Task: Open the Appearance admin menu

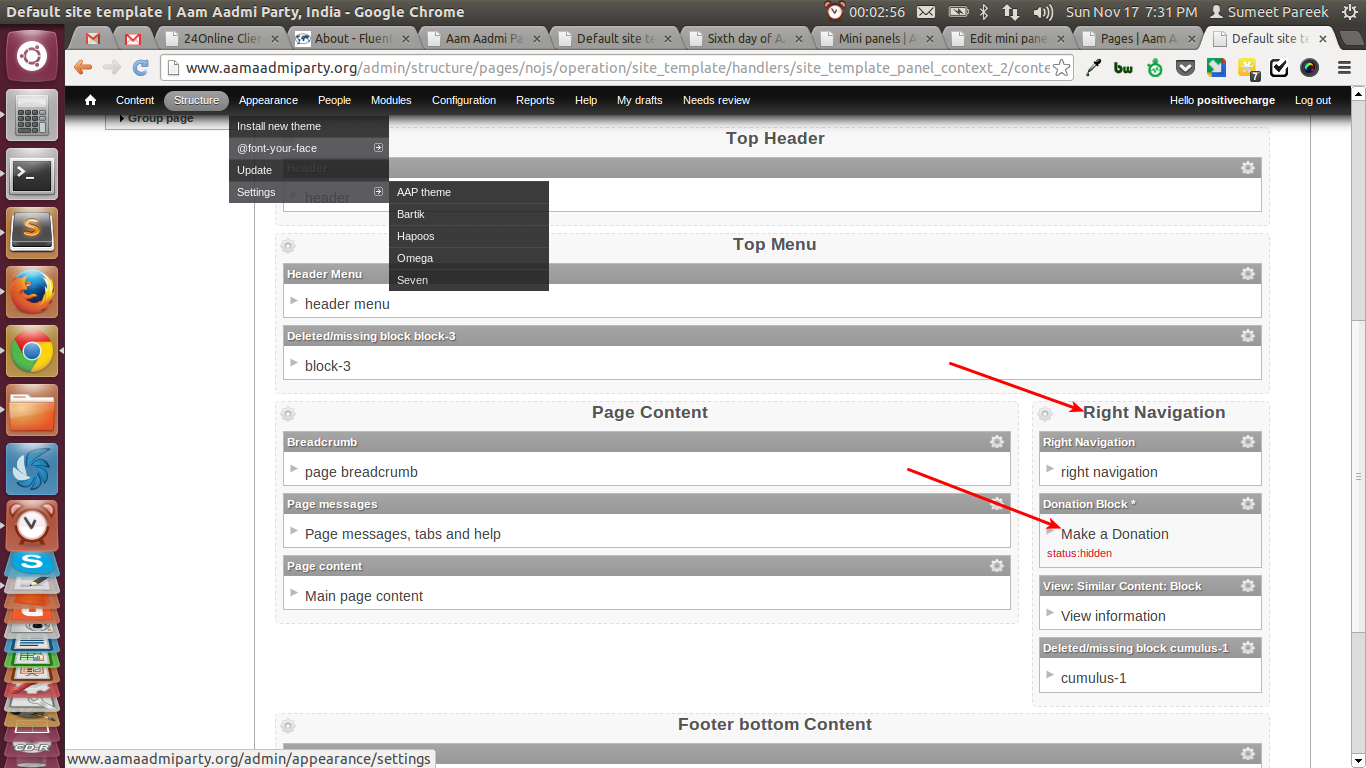Action: point(268,100)
